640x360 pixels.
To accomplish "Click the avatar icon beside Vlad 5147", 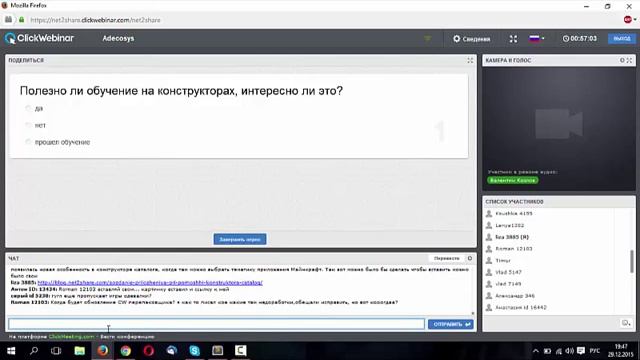I will coord(489,272).
